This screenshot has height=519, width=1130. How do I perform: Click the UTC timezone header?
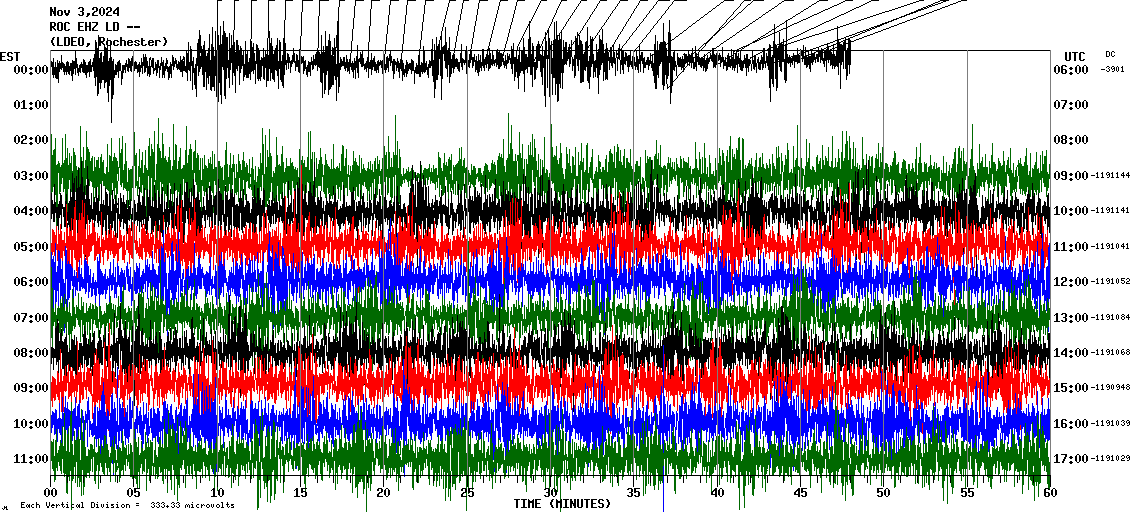point(1074,56)
